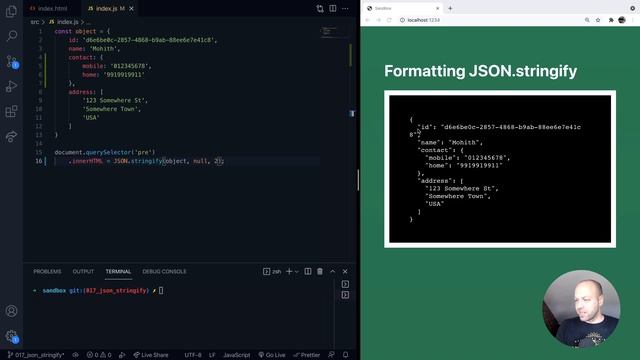
Task: Click the errors and warnings count in the status bar
Action: click(x=99, y=355)
